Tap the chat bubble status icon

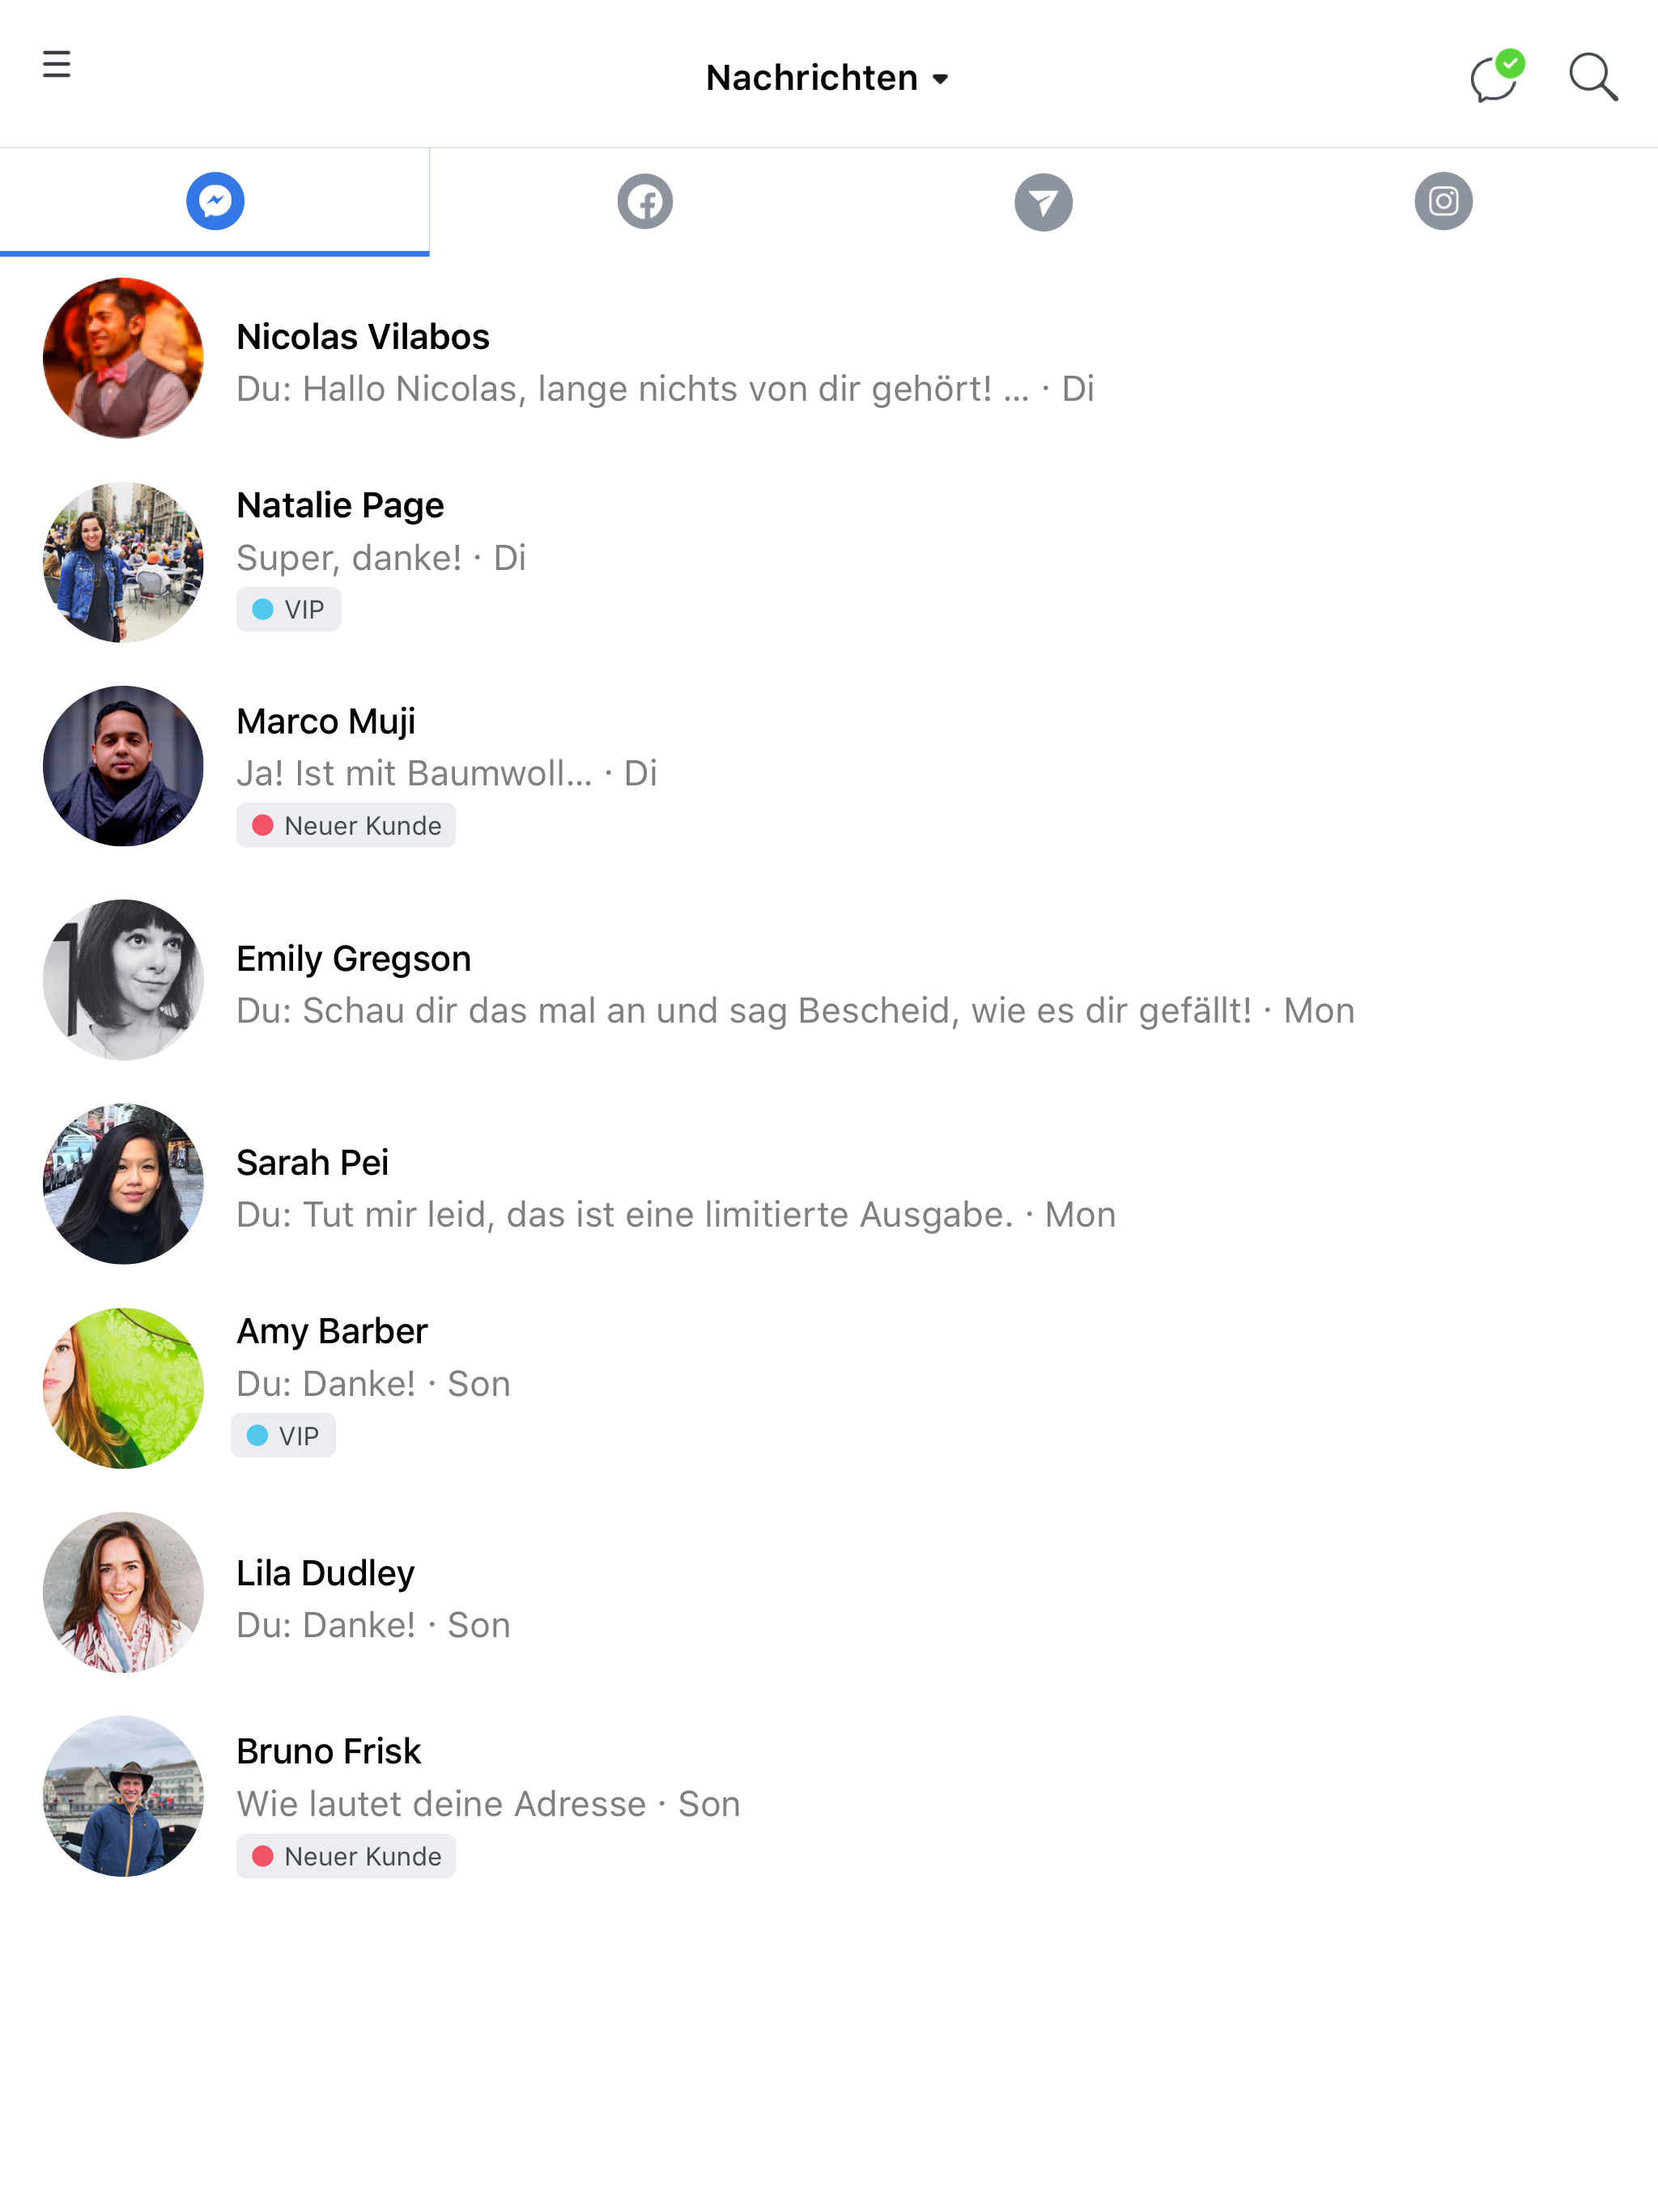coord(1497,76)
